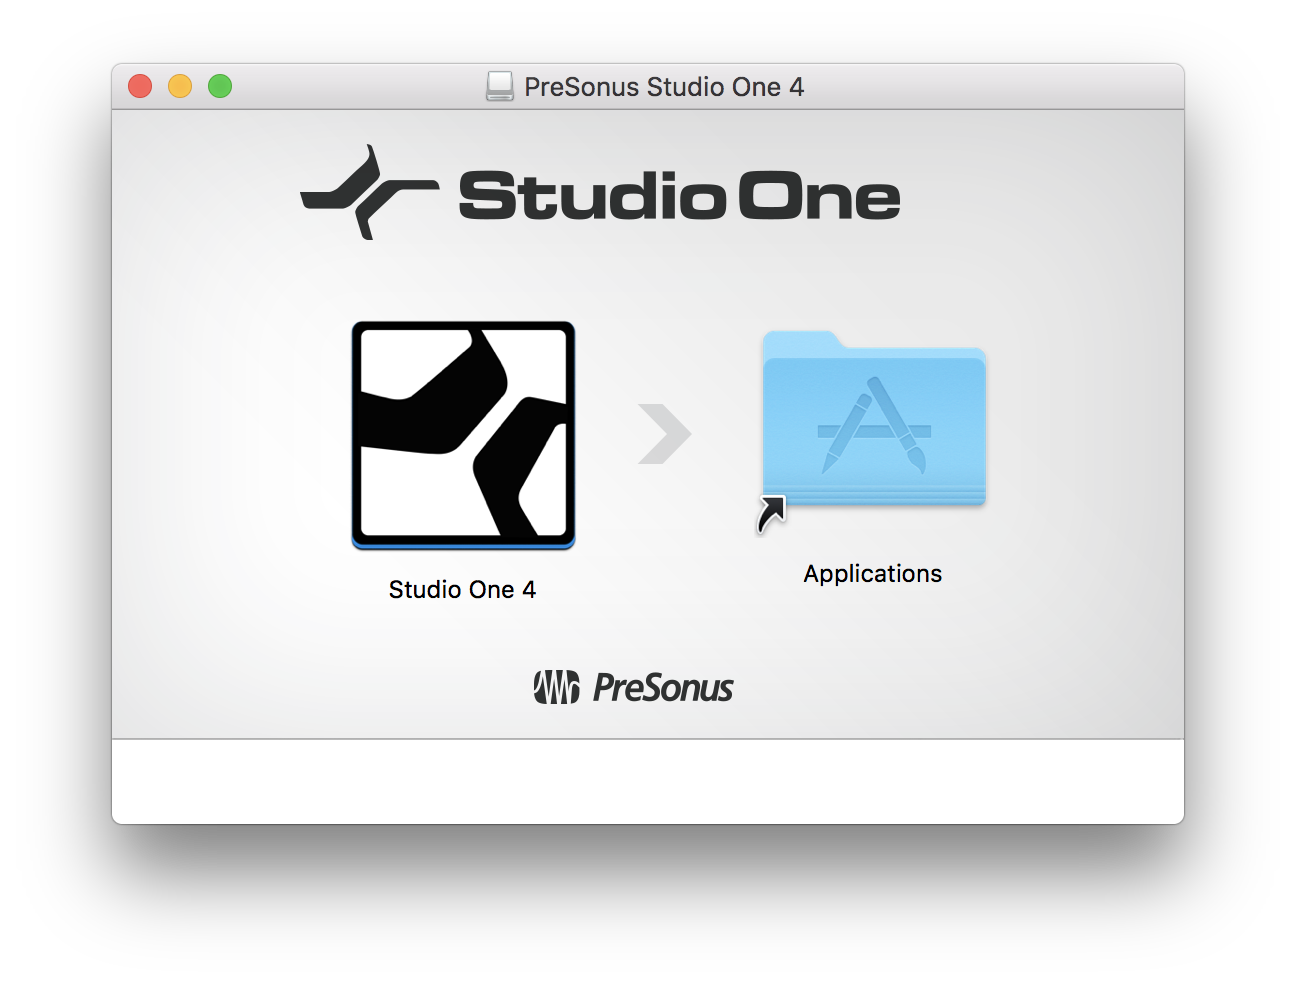Close the installer window with red button
This screenshot has width=1296, height=984.
coord(140,87)
